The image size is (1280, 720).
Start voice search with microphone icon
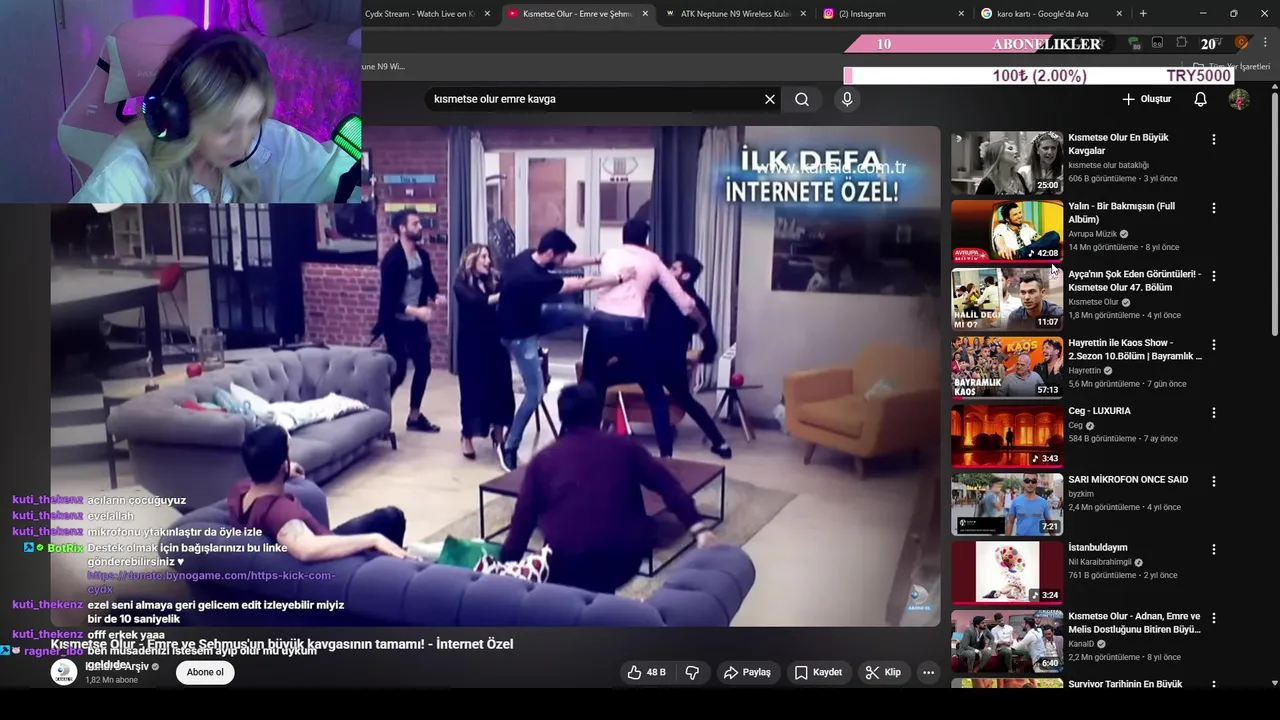tap(847, 99)
